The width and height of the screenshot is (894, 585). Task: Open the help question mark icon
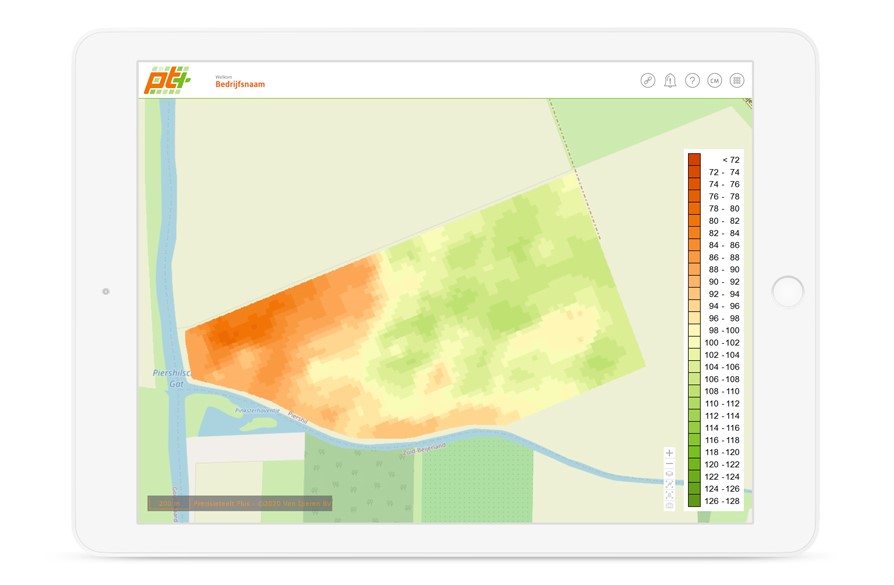click(x=692, y=81)
